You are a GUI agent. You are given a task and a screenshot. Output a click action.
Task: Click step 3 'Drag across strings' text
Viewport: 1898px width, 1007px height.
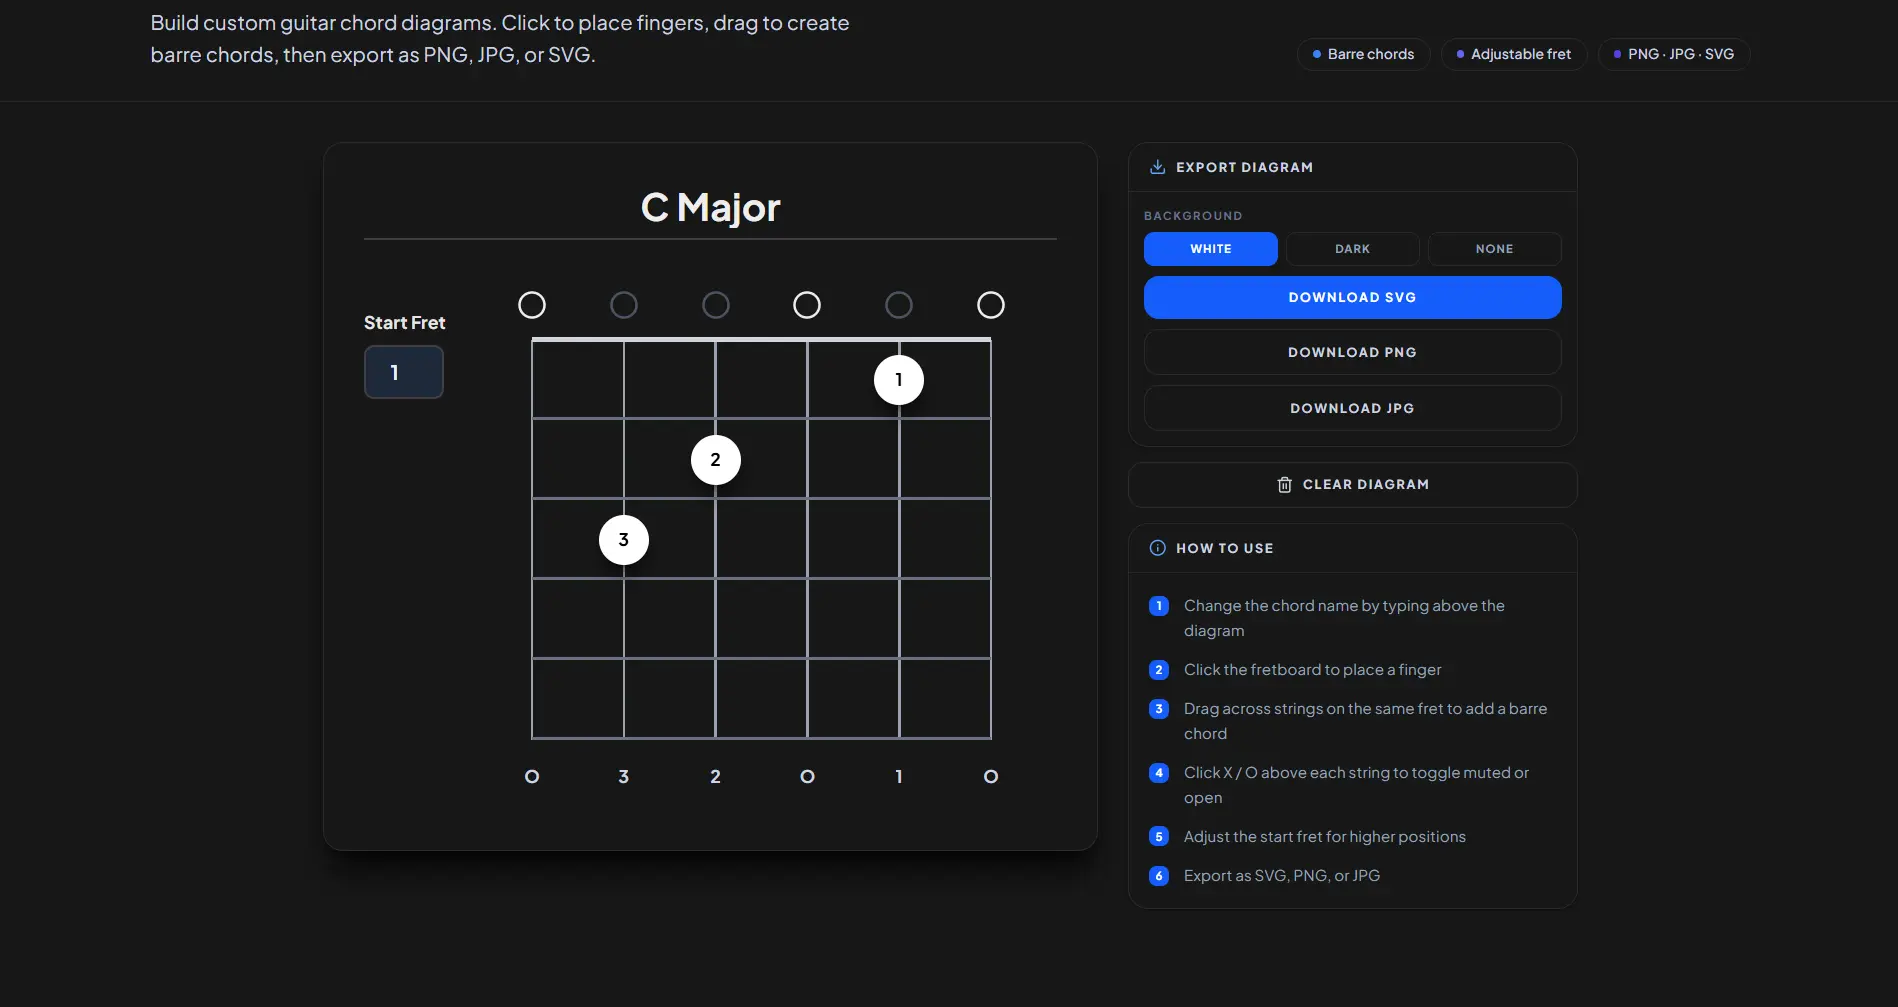pyautogui.click(x=1365, y=721)
